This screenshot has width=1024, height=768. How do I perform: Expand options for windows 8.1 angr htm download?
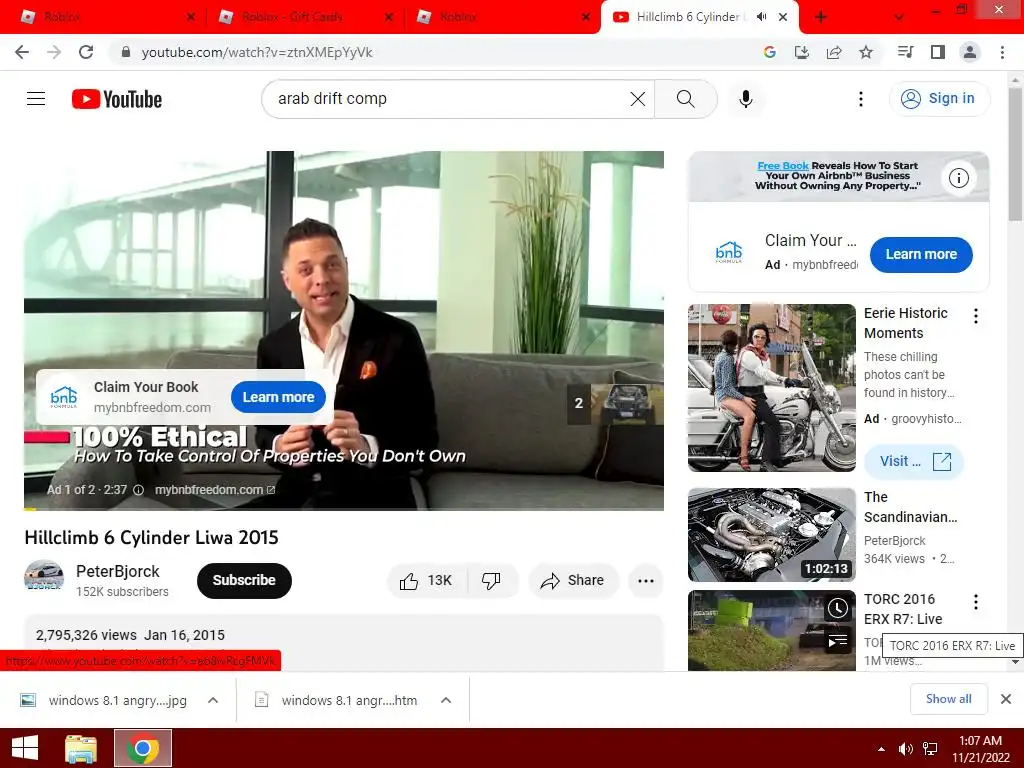pos(446,700)
